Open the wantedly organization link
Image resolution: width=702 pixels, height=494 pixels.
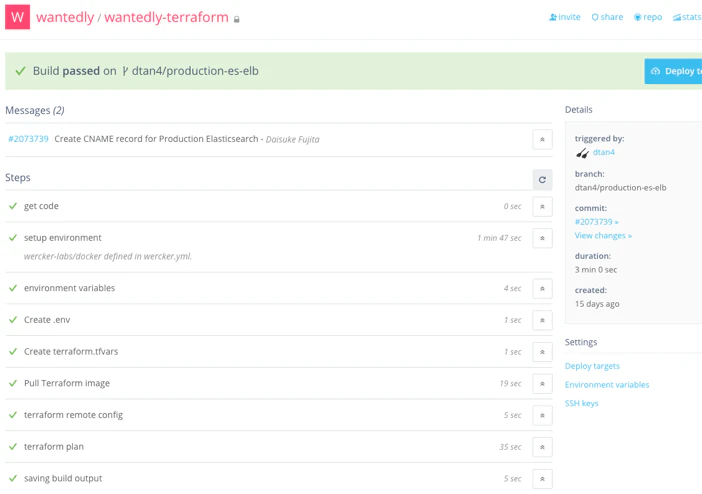65,17
